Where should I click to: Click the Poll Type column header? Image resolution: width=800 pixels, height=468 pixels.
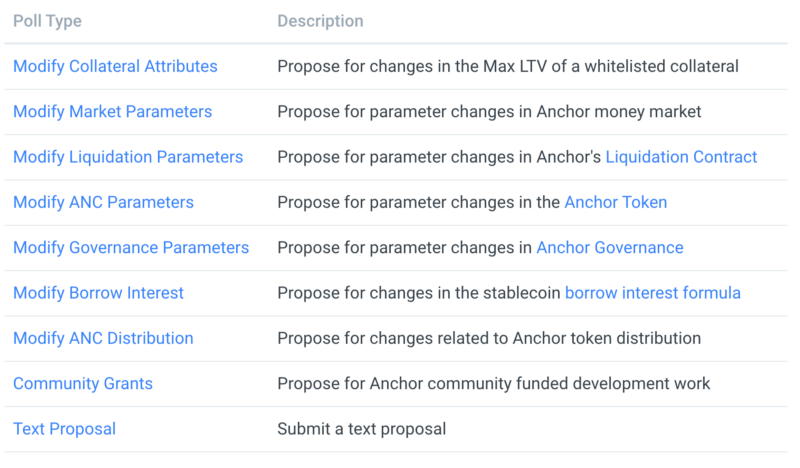(47, 21)
